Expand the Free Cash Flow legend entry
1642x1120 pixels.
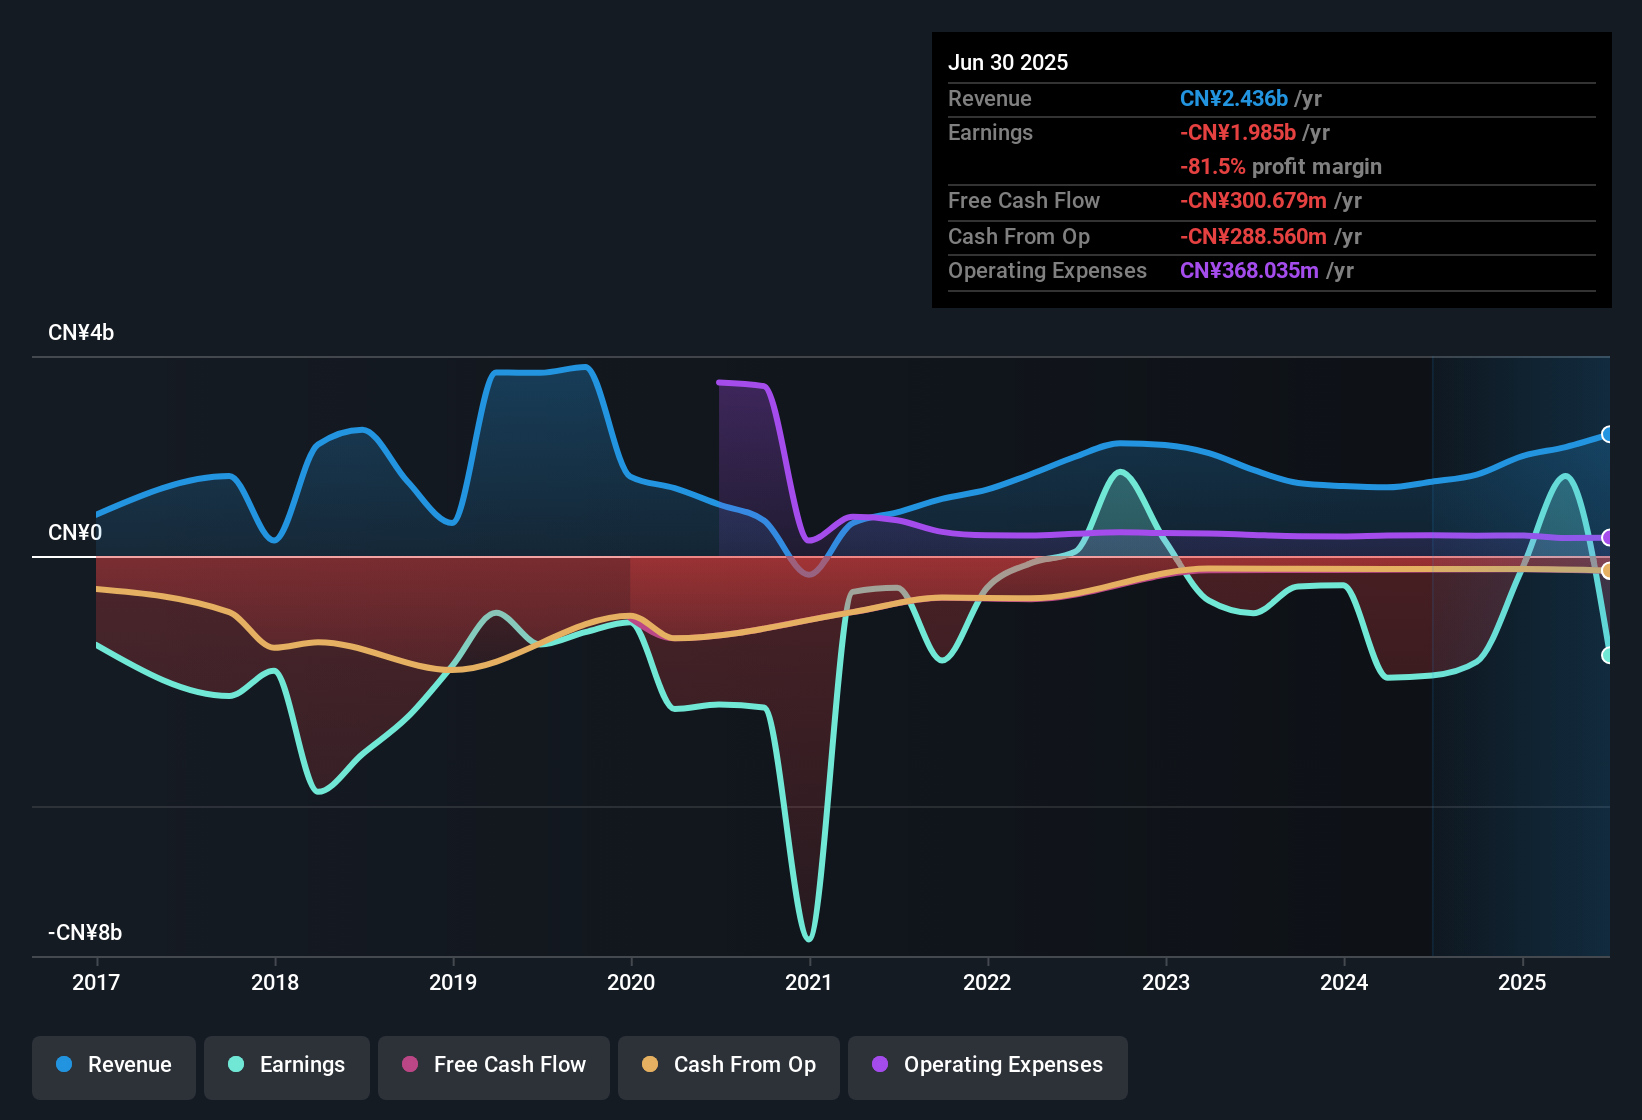[493, 1065]
